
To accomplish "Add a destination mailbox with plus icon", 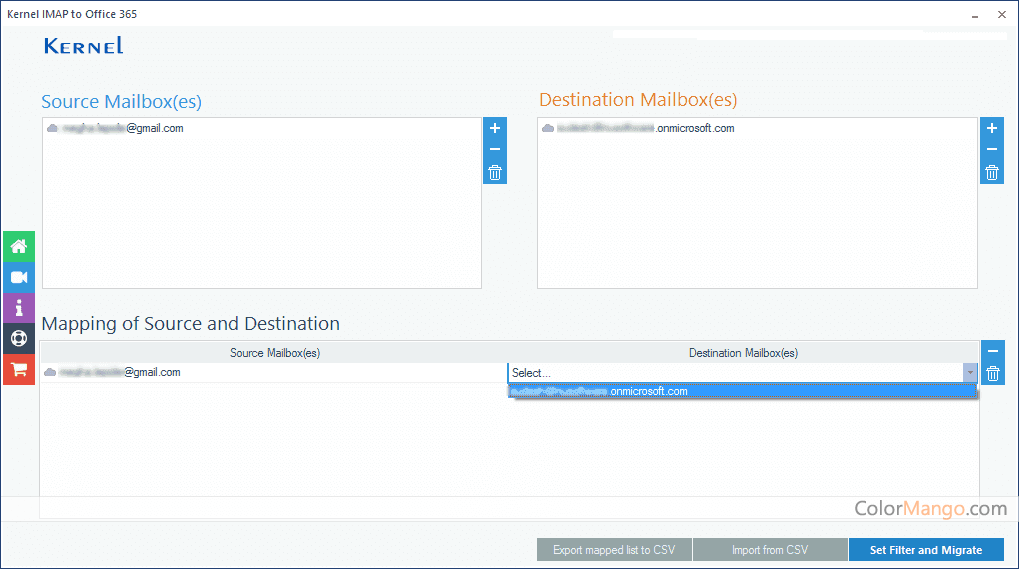I will click(x=991, y=129).
